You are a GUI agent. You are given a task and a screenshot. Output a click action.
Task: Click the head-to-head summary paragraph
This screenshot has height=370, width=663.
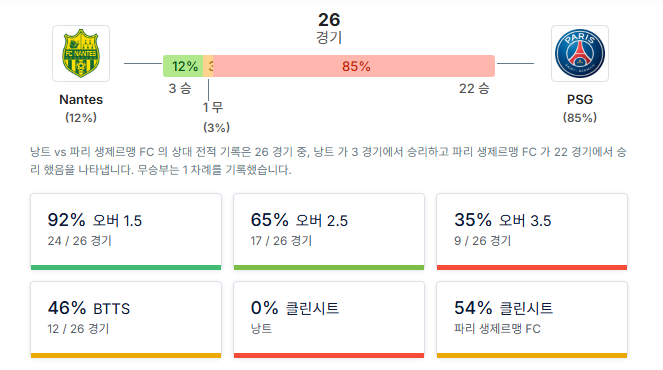coord(329,161)
